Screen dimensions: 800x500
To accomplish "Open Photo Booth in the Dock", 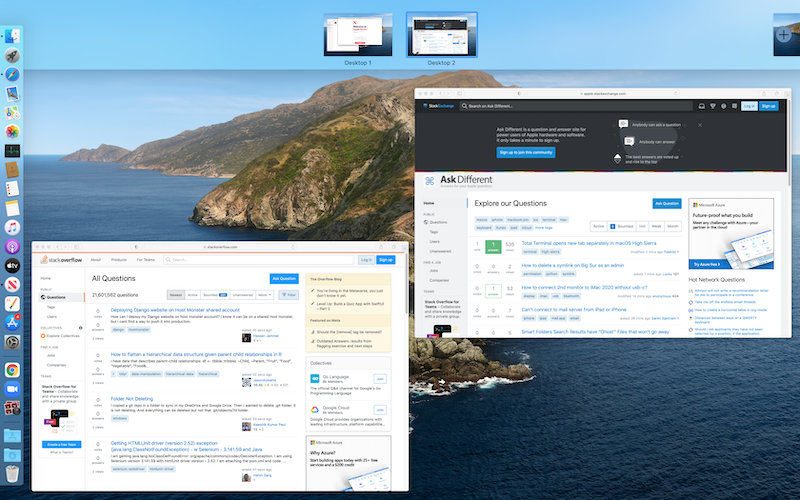I will [12, 408].
